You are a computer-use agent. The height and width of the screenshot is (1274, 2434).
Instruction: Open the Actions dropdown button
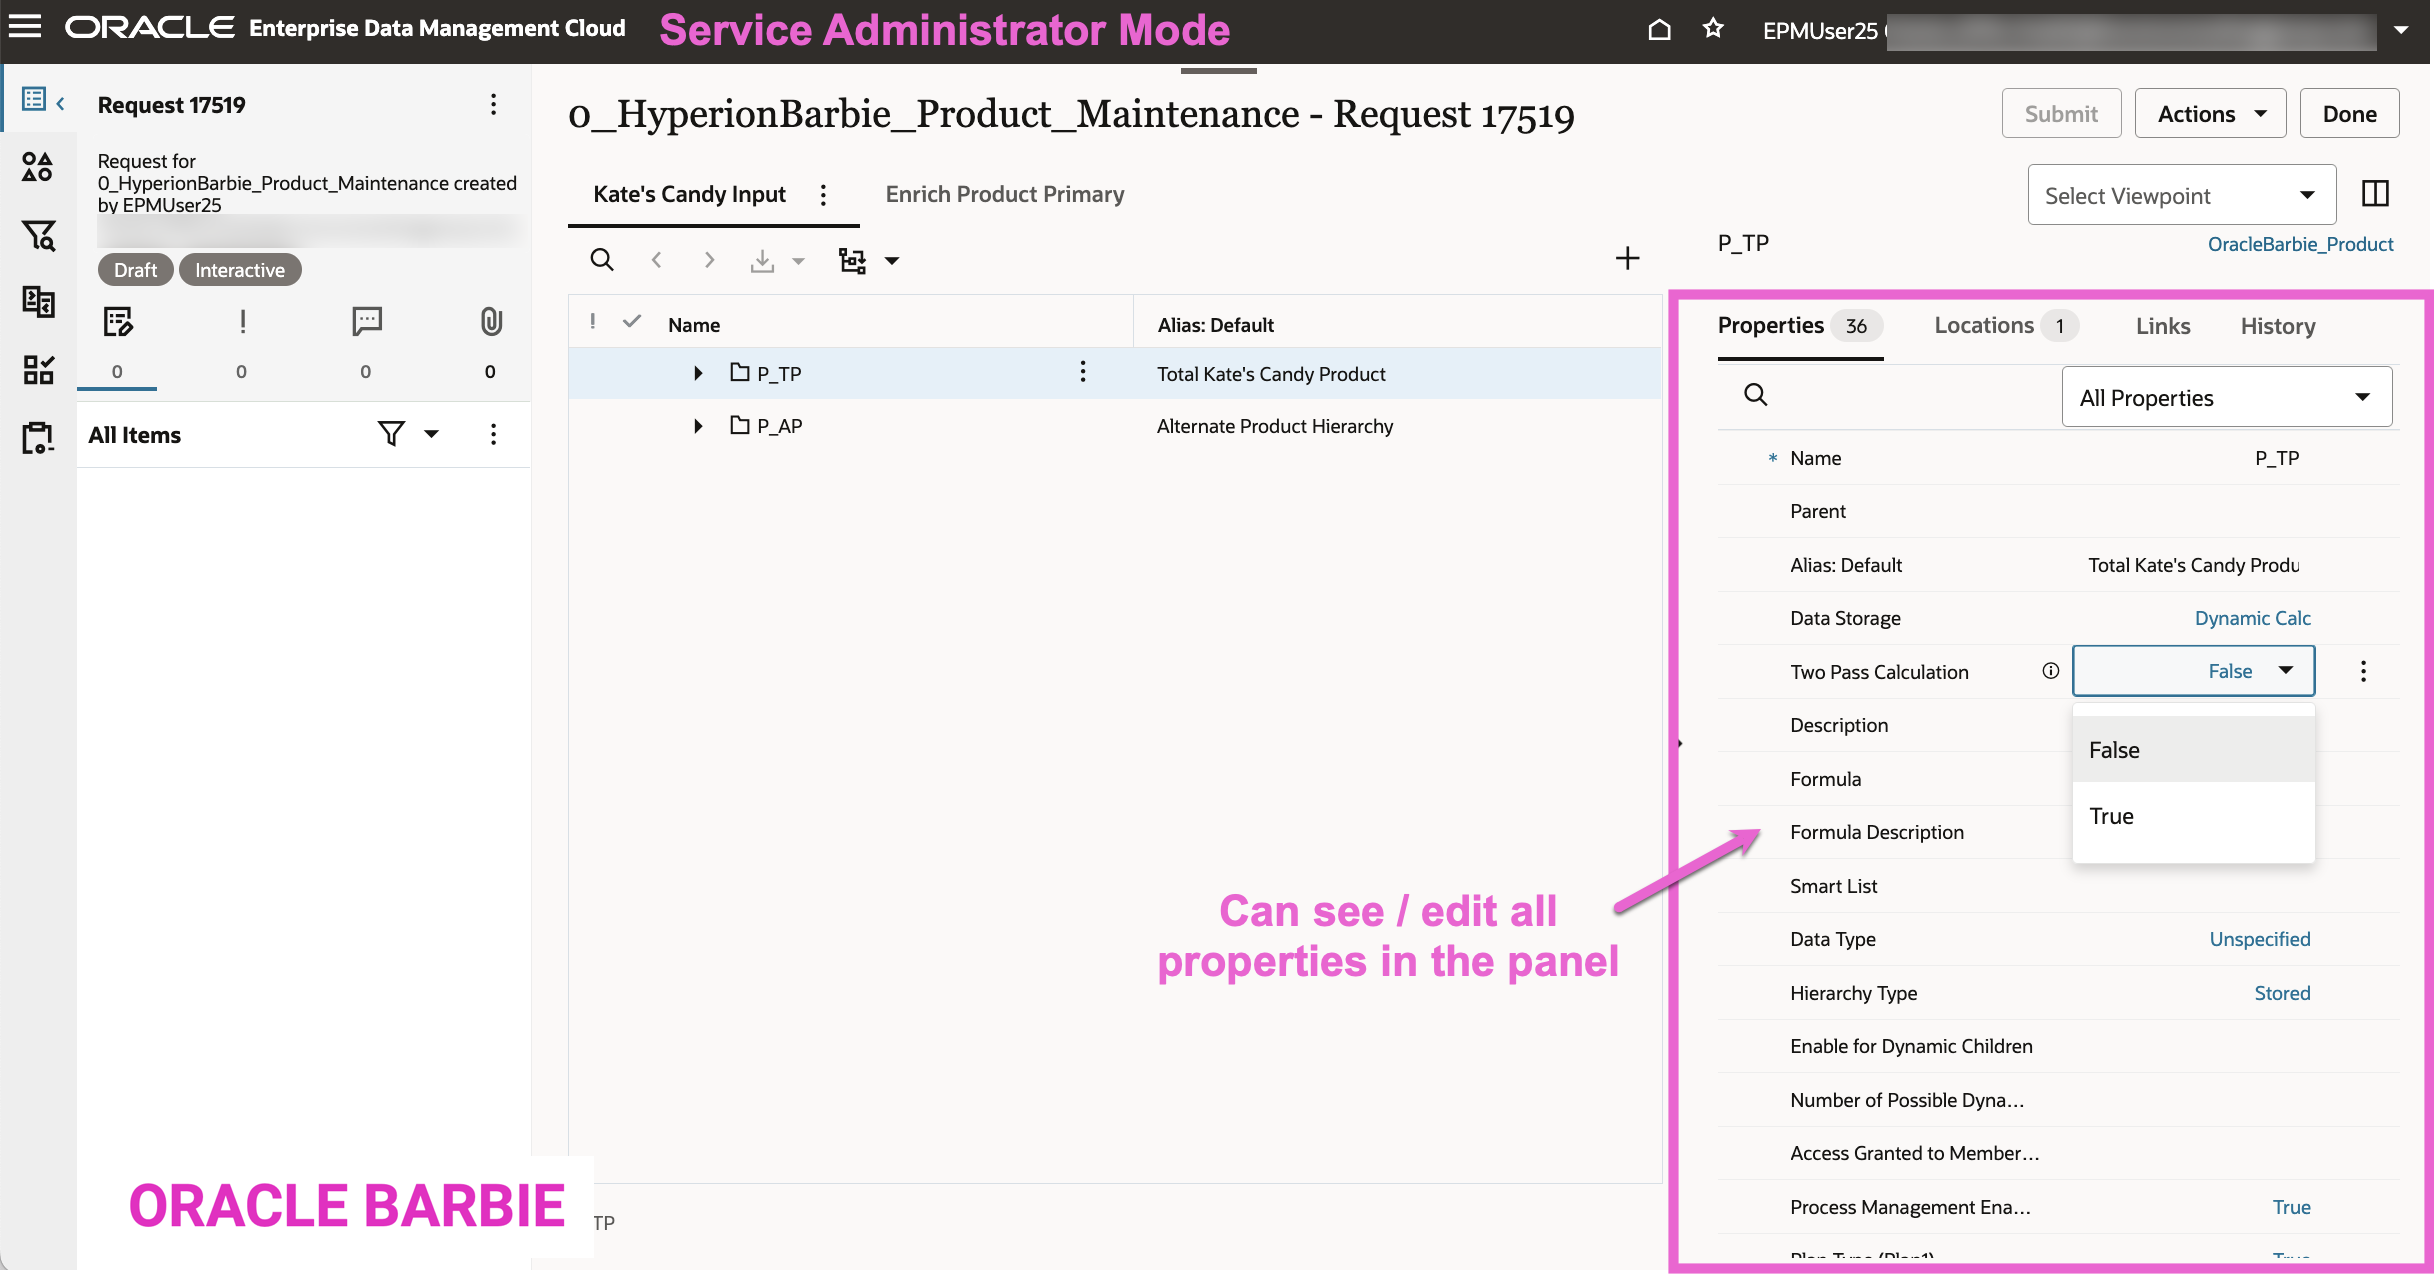pos(2210,114)
